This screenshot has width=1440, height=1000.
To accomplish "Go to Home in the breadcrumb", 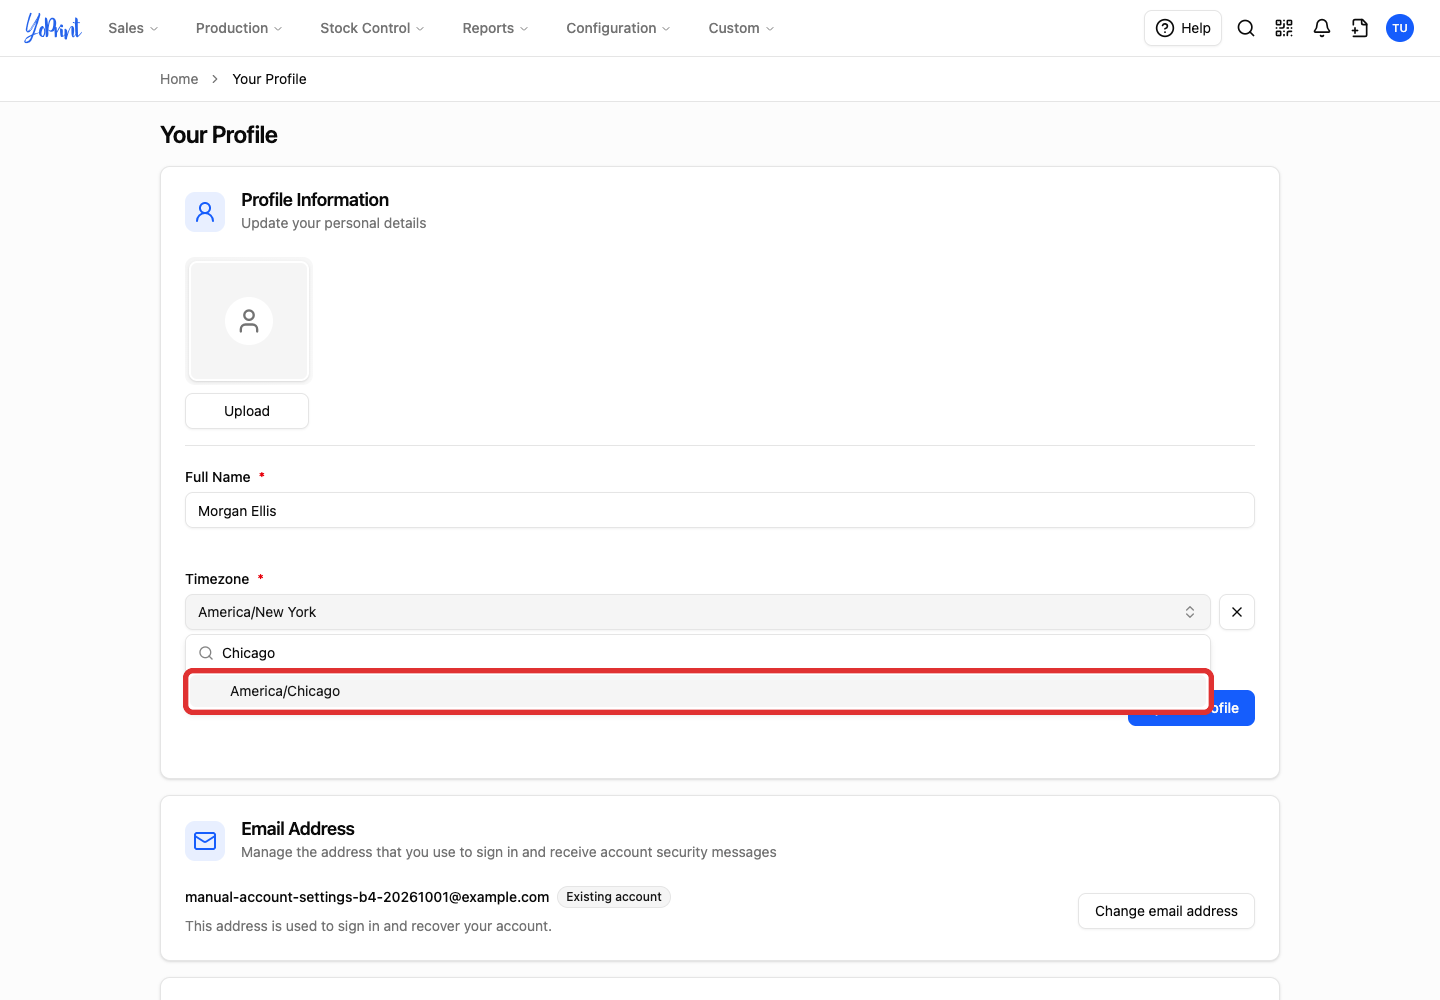I will coord(179,79).
